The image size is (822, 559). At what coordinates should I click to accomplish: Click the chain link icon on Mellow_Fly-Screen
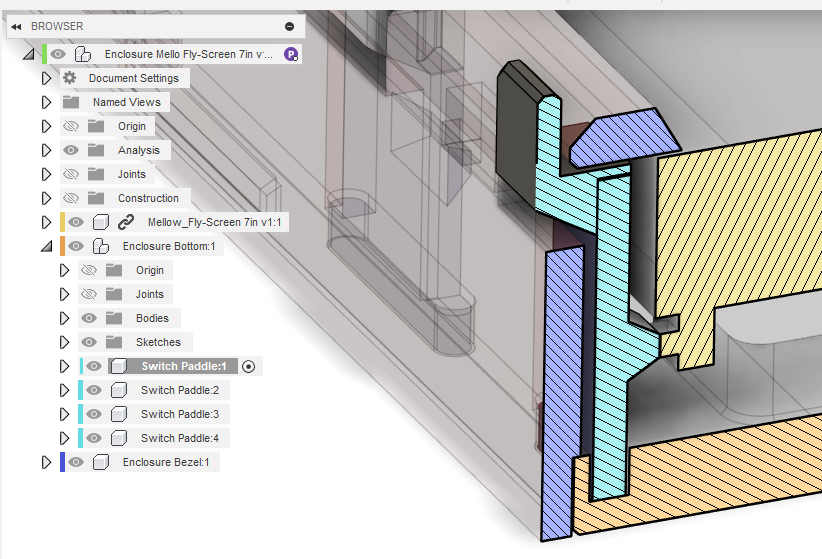(x=126, y=222)
